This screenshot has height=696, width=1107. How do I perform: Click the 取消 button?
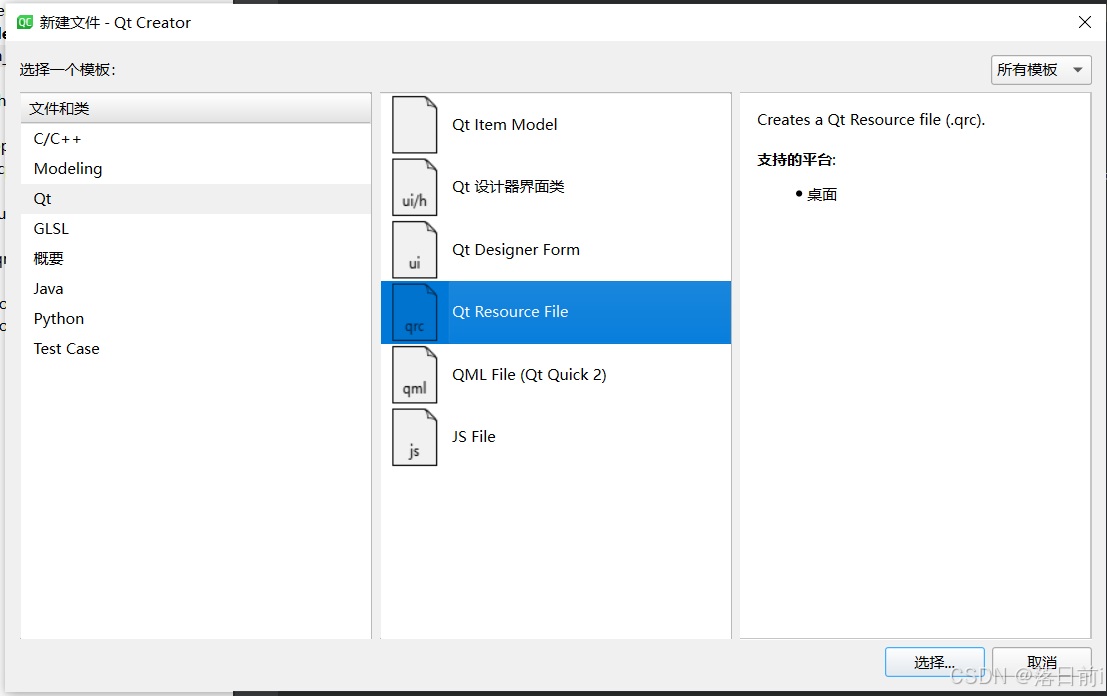point(1041,662)
